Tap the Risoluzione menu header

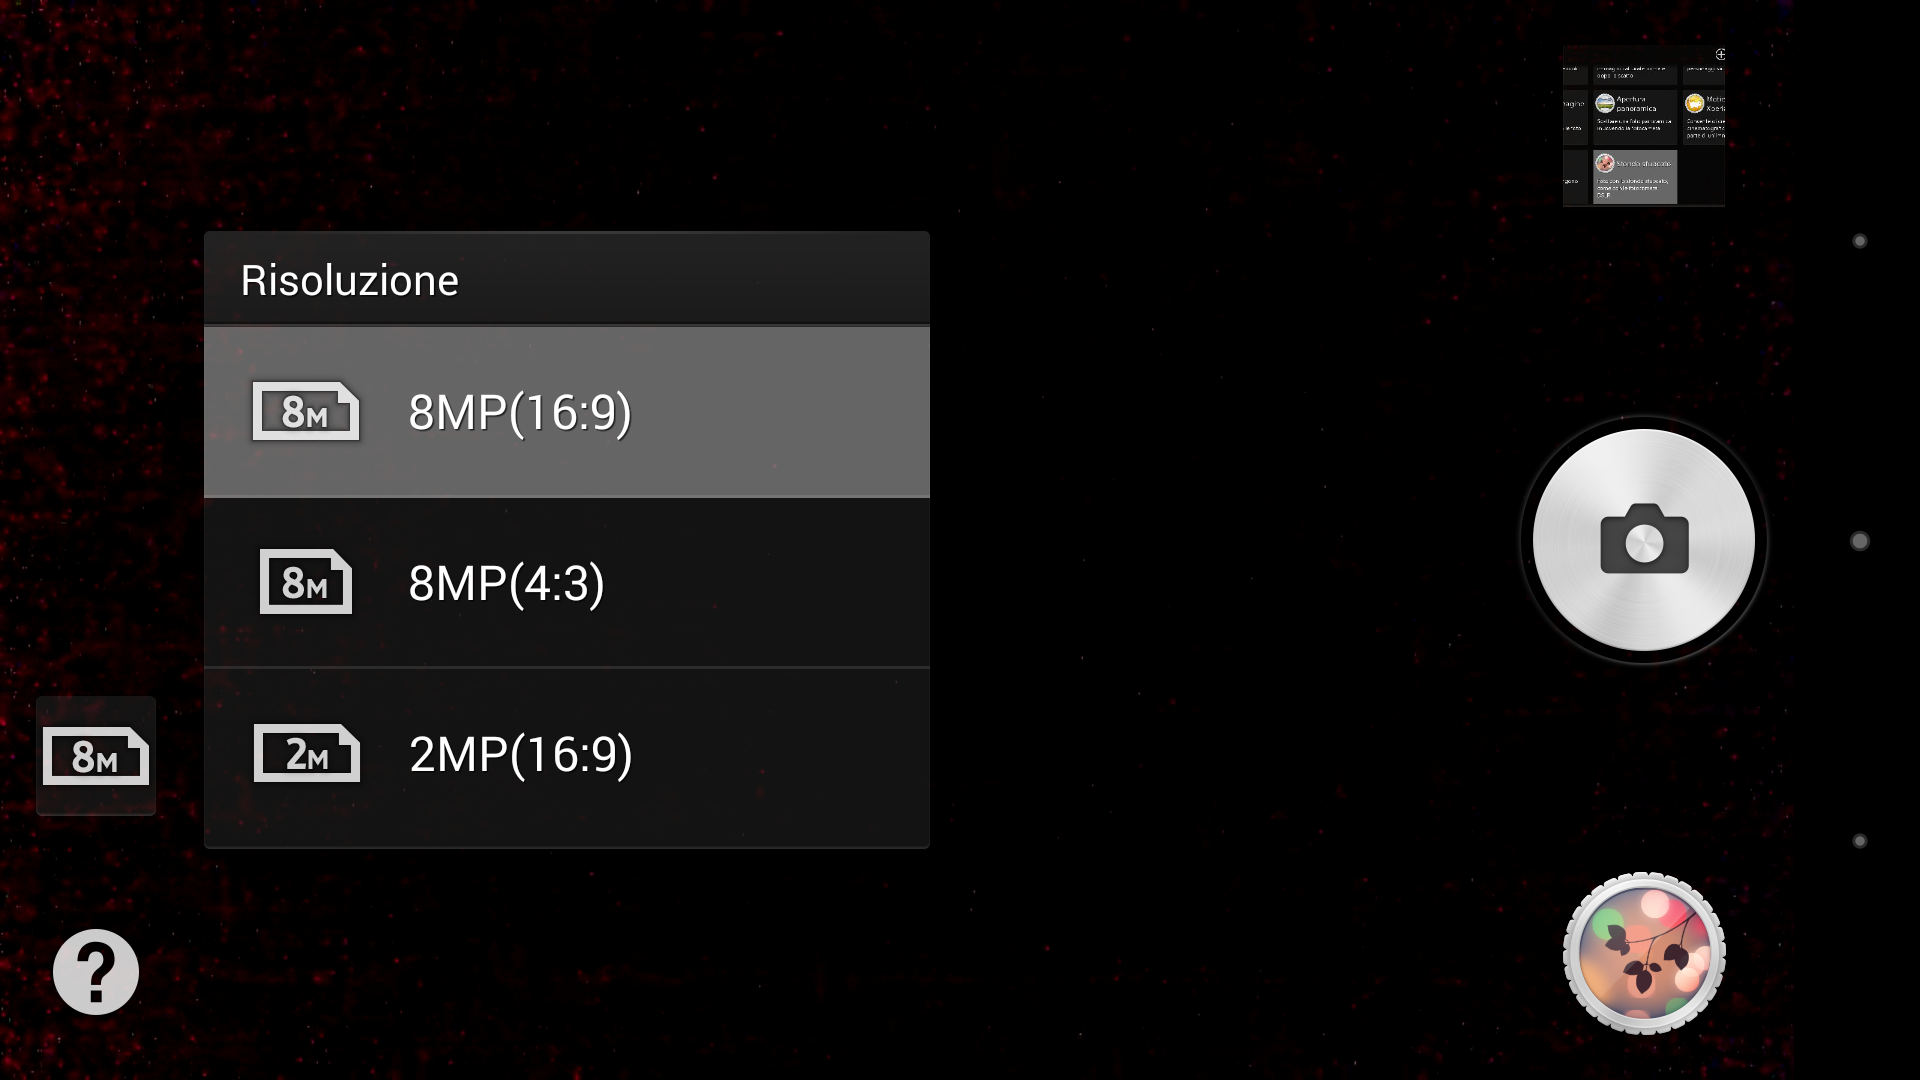[567, 279]
